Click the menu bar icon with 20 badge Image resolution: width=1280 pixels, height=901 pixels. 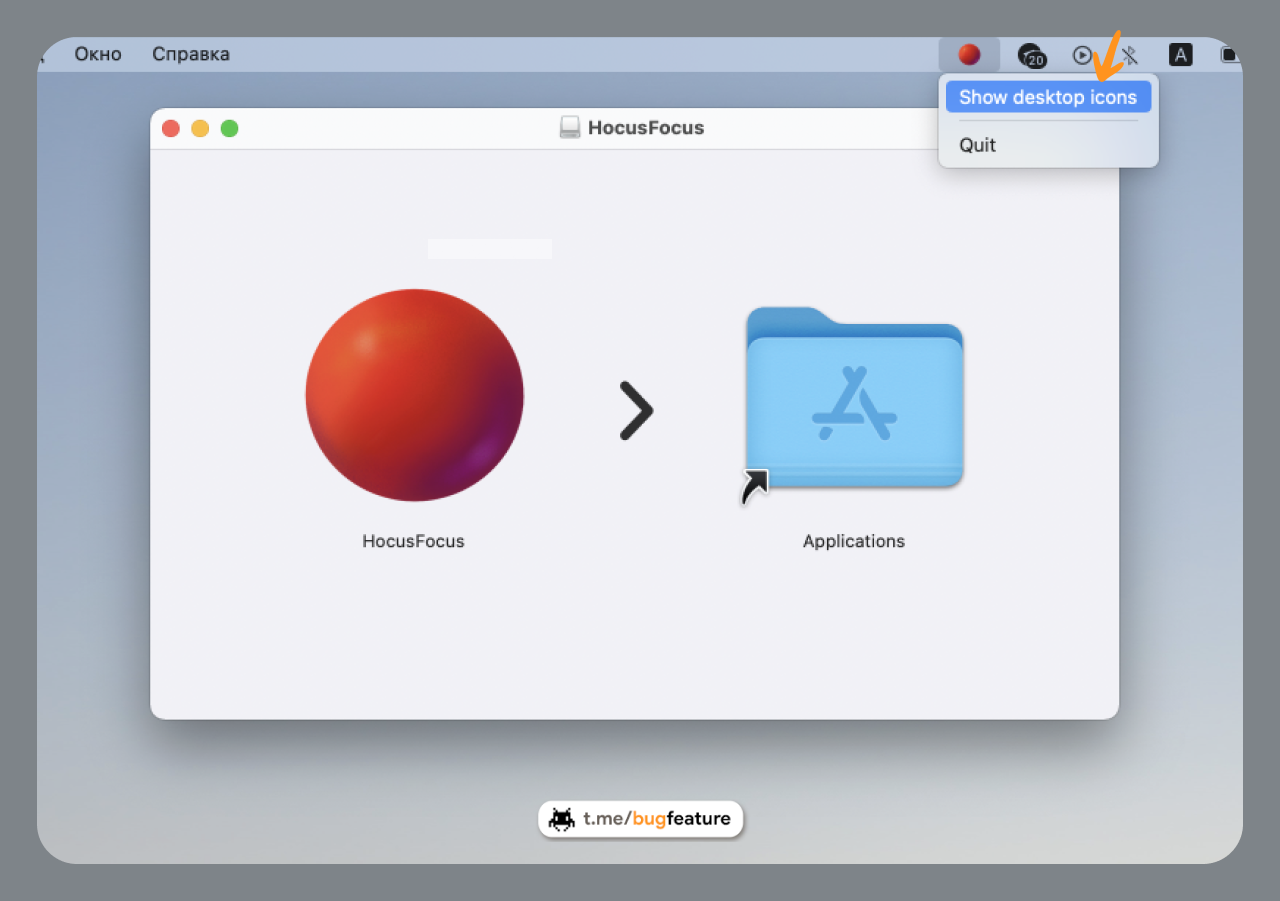click(x=1031, y=56)
